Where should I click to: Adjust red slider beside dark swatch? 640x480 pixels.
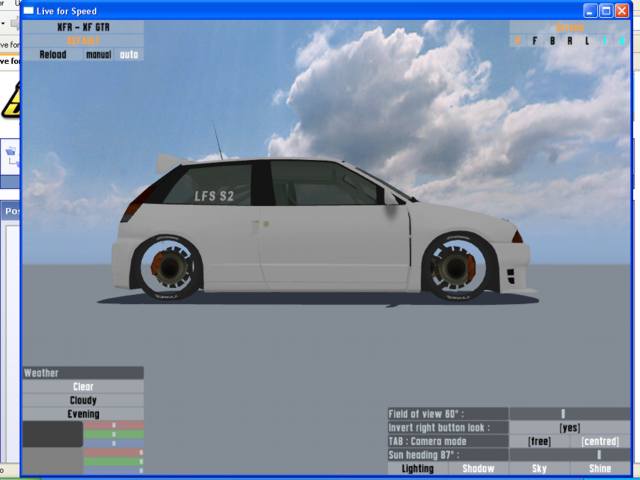(114, 425)
